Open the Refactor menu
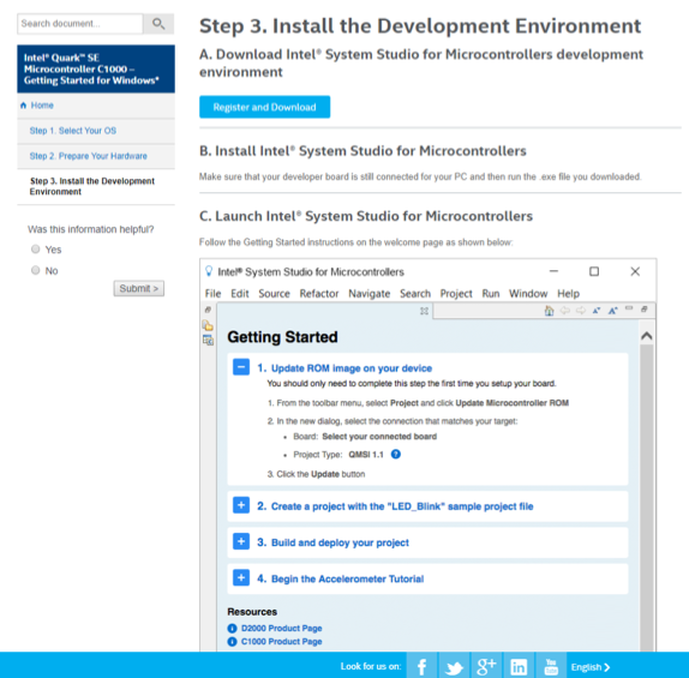The width and height of the screenshot is (689, 678). point(319,294)
